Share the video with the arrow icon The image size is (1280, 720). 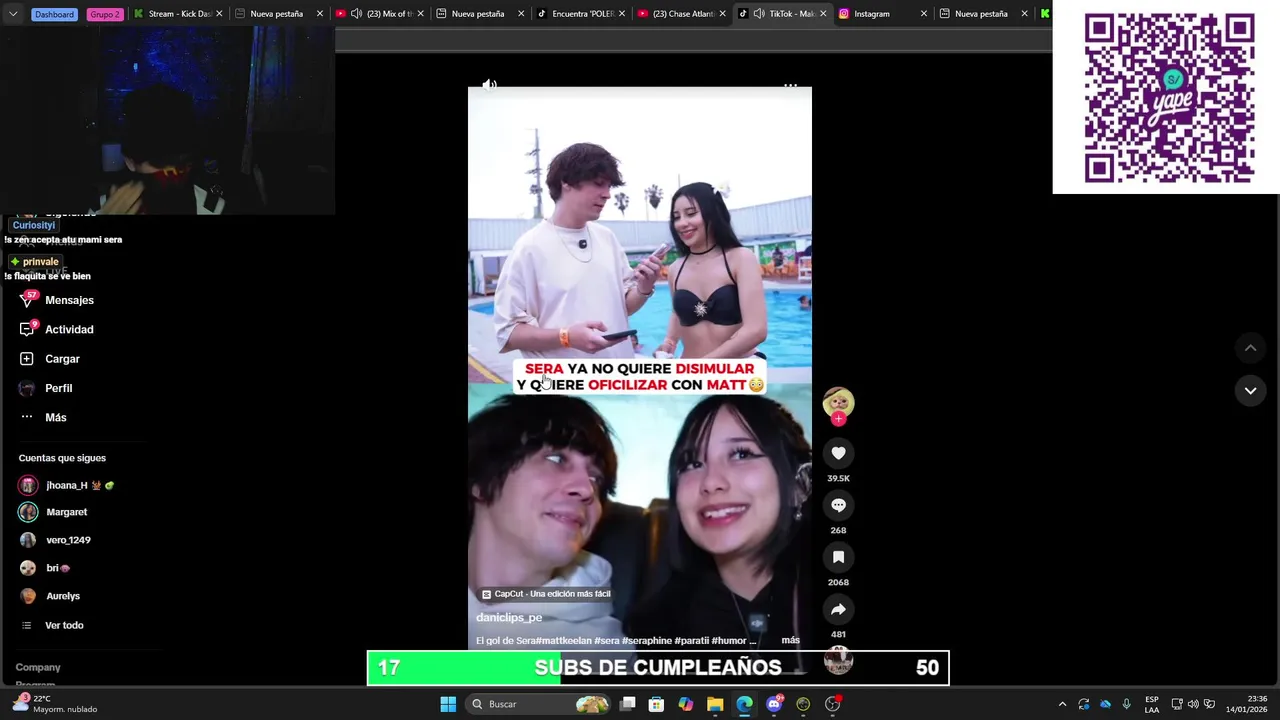click(838, 609)
